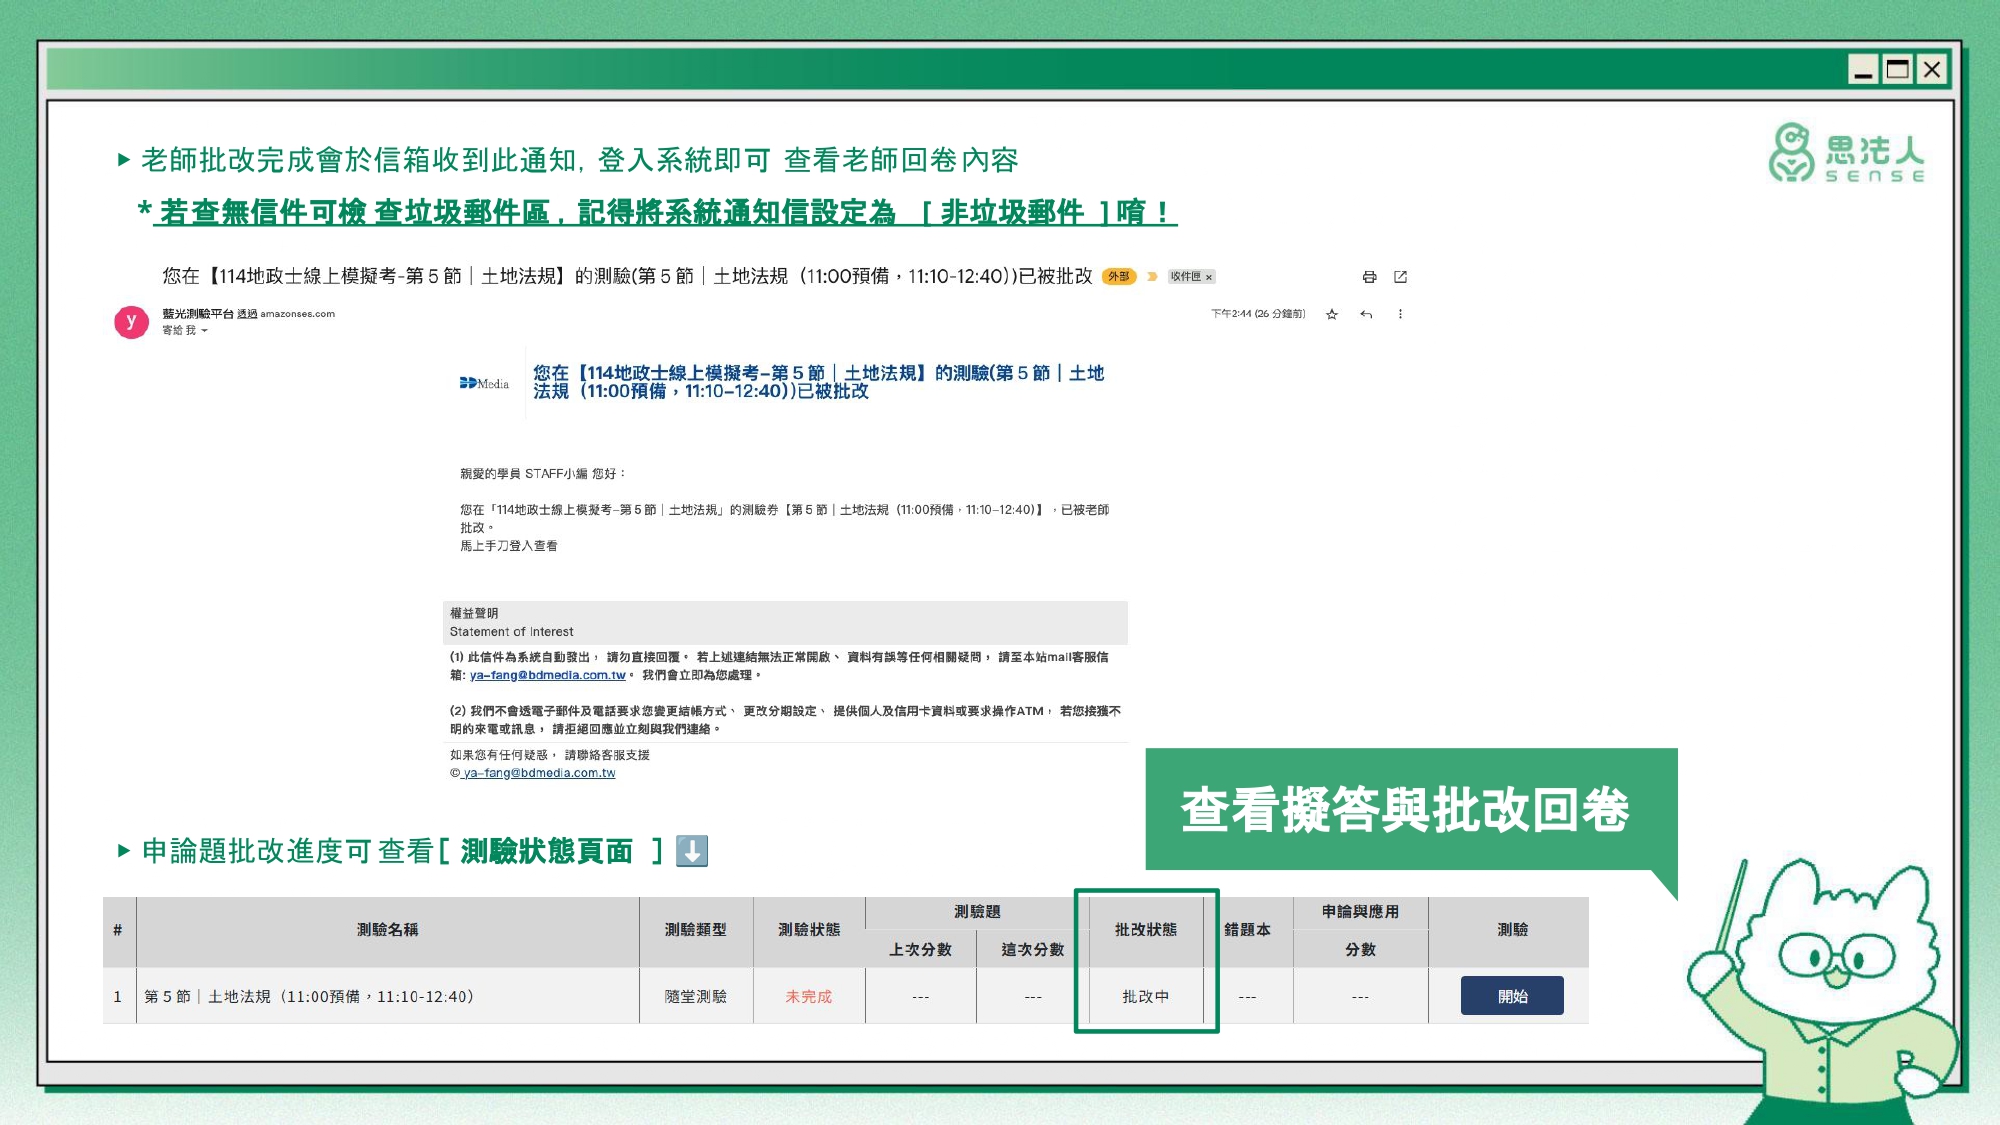
Task: Click sender avatar with letter y
Action: click(x=131, y=322)
